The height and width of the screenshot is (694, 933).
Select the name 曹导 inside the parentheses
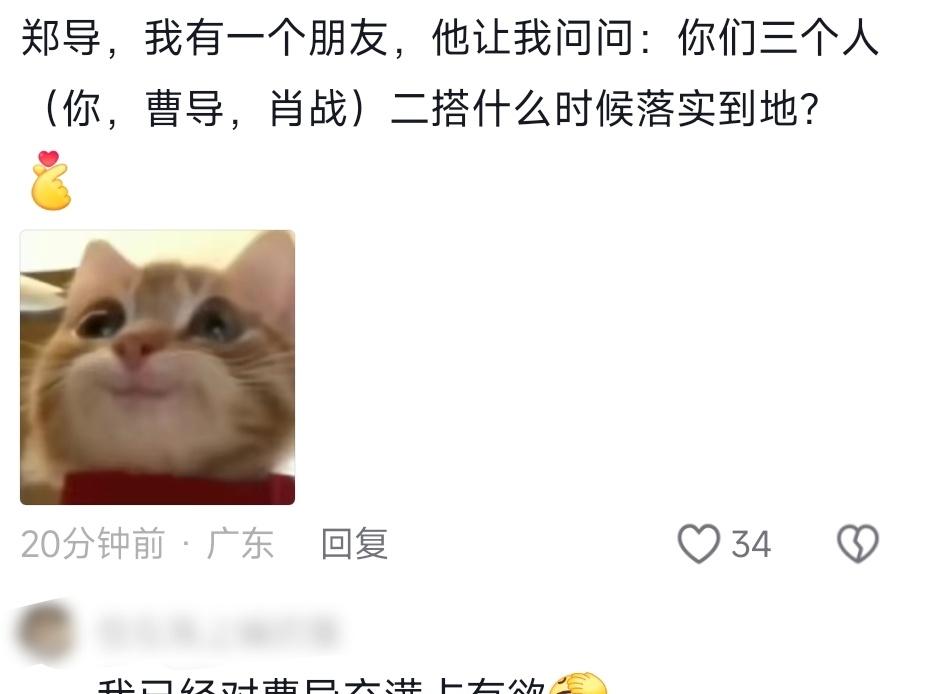184,109
